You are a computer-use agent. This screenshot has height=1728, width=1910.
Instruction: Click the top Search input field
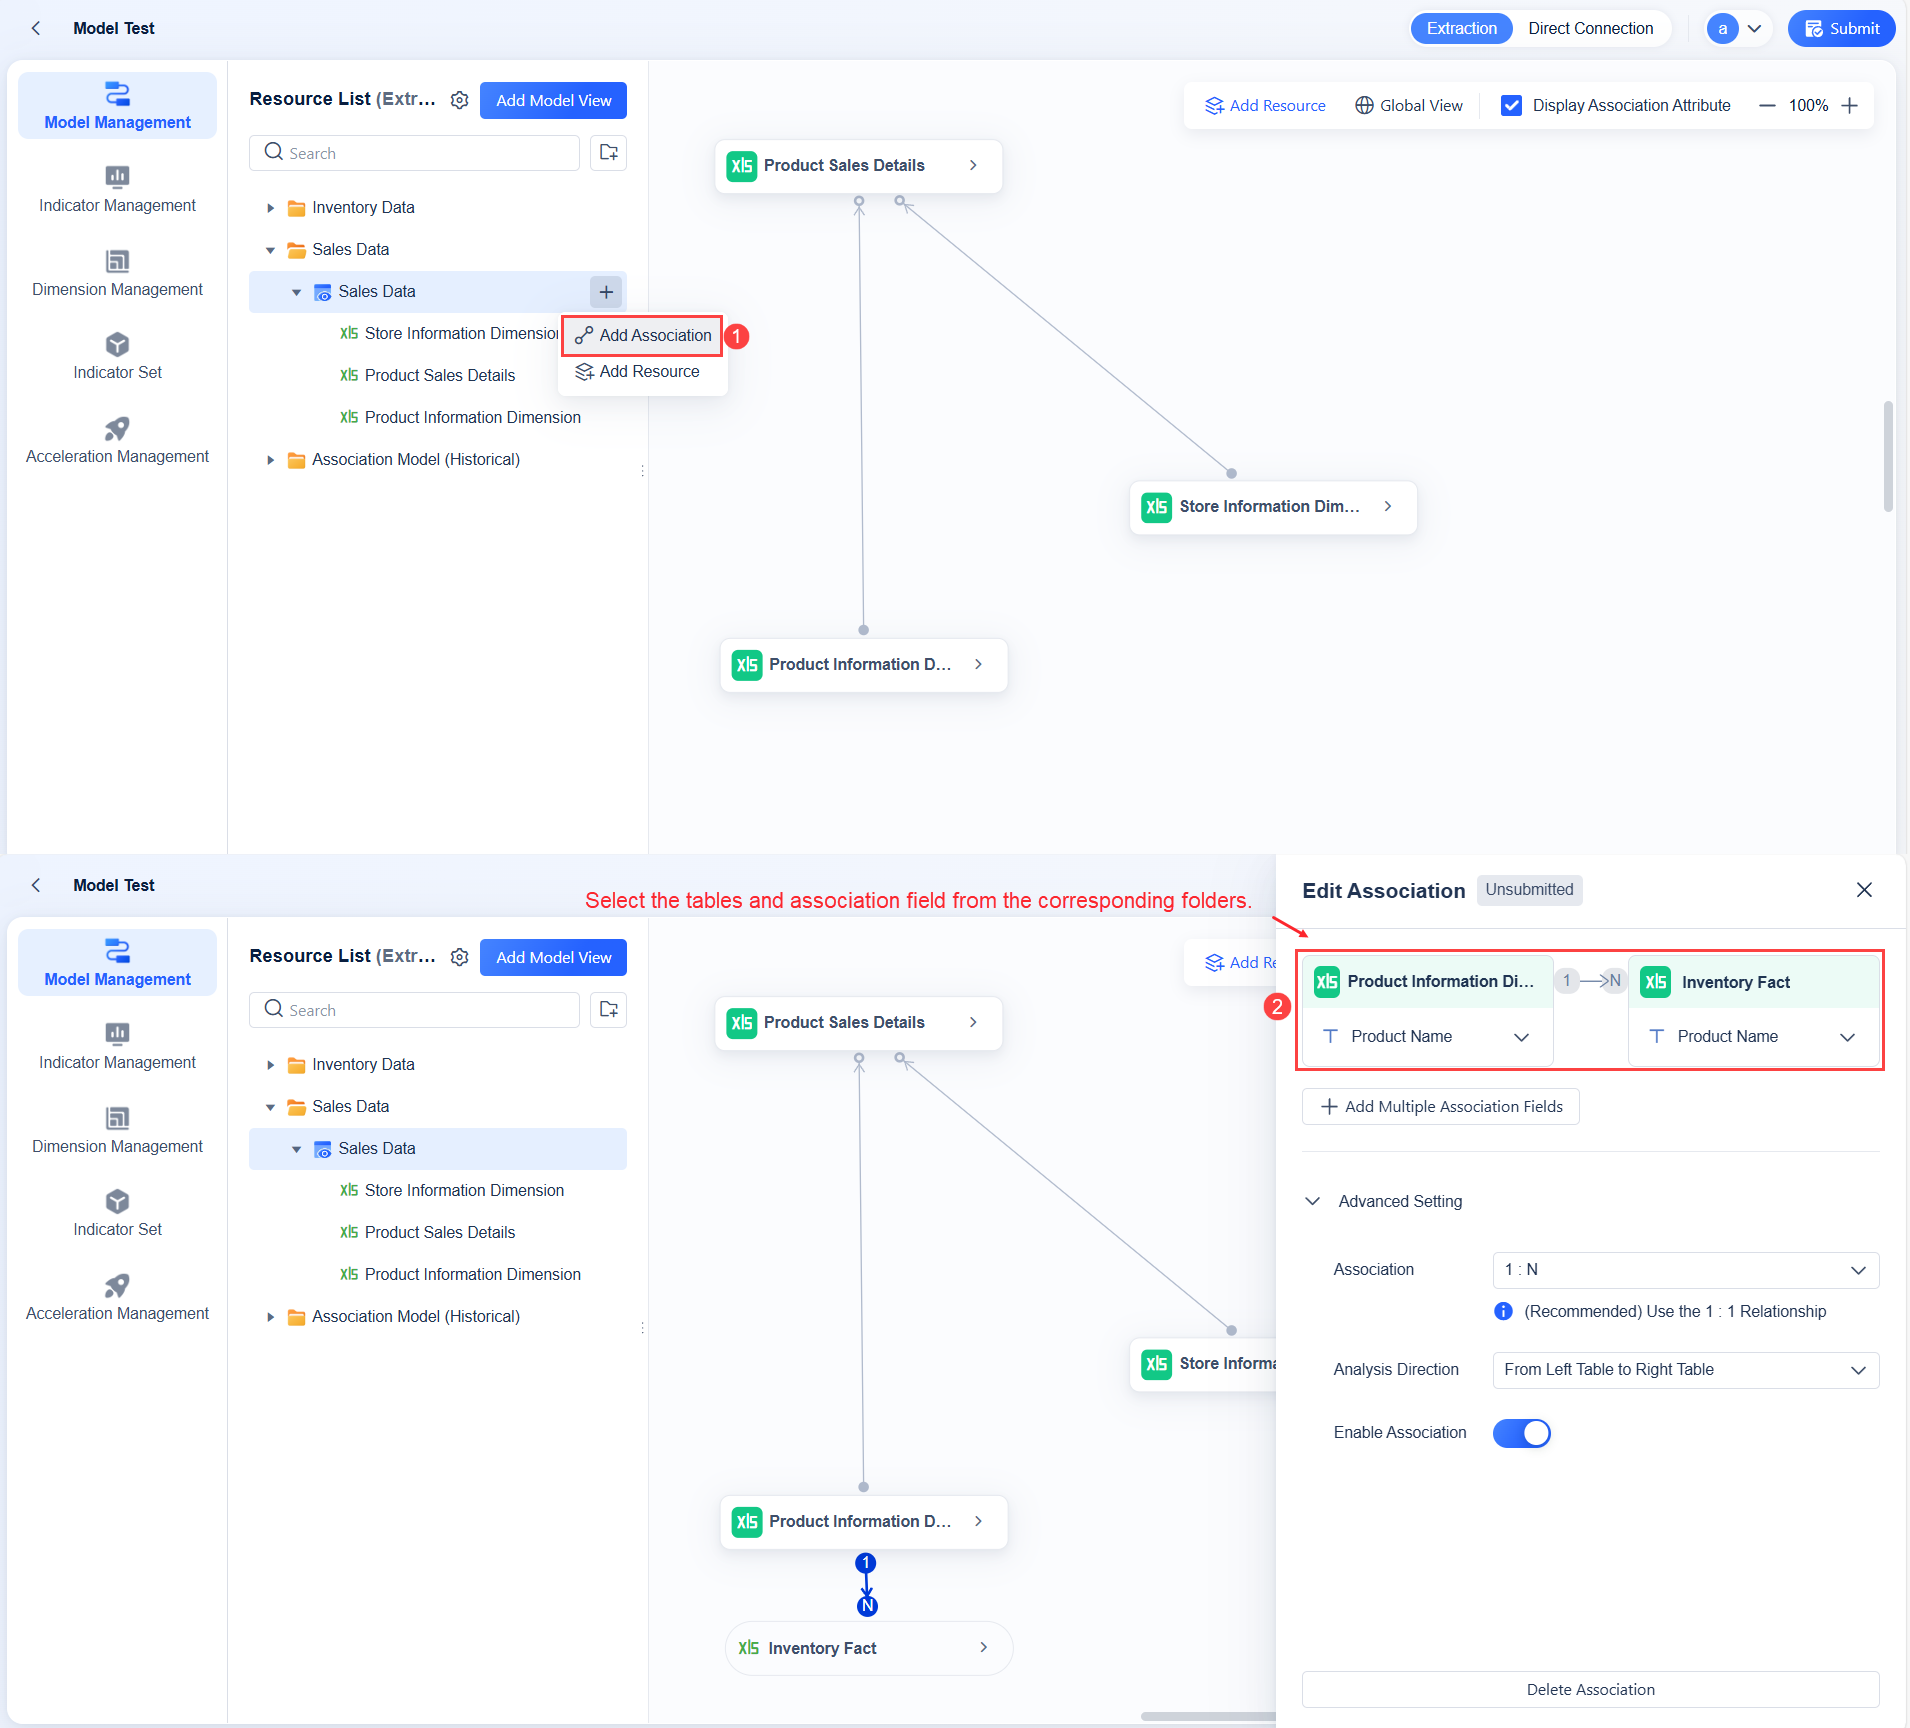(x=414, y=153)
